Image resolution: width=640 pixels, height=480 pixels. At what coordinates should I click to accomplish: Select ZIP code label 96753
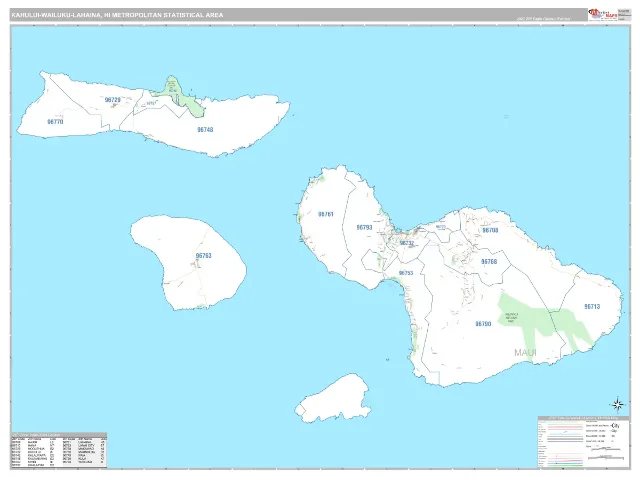click(x=406, y=273)
